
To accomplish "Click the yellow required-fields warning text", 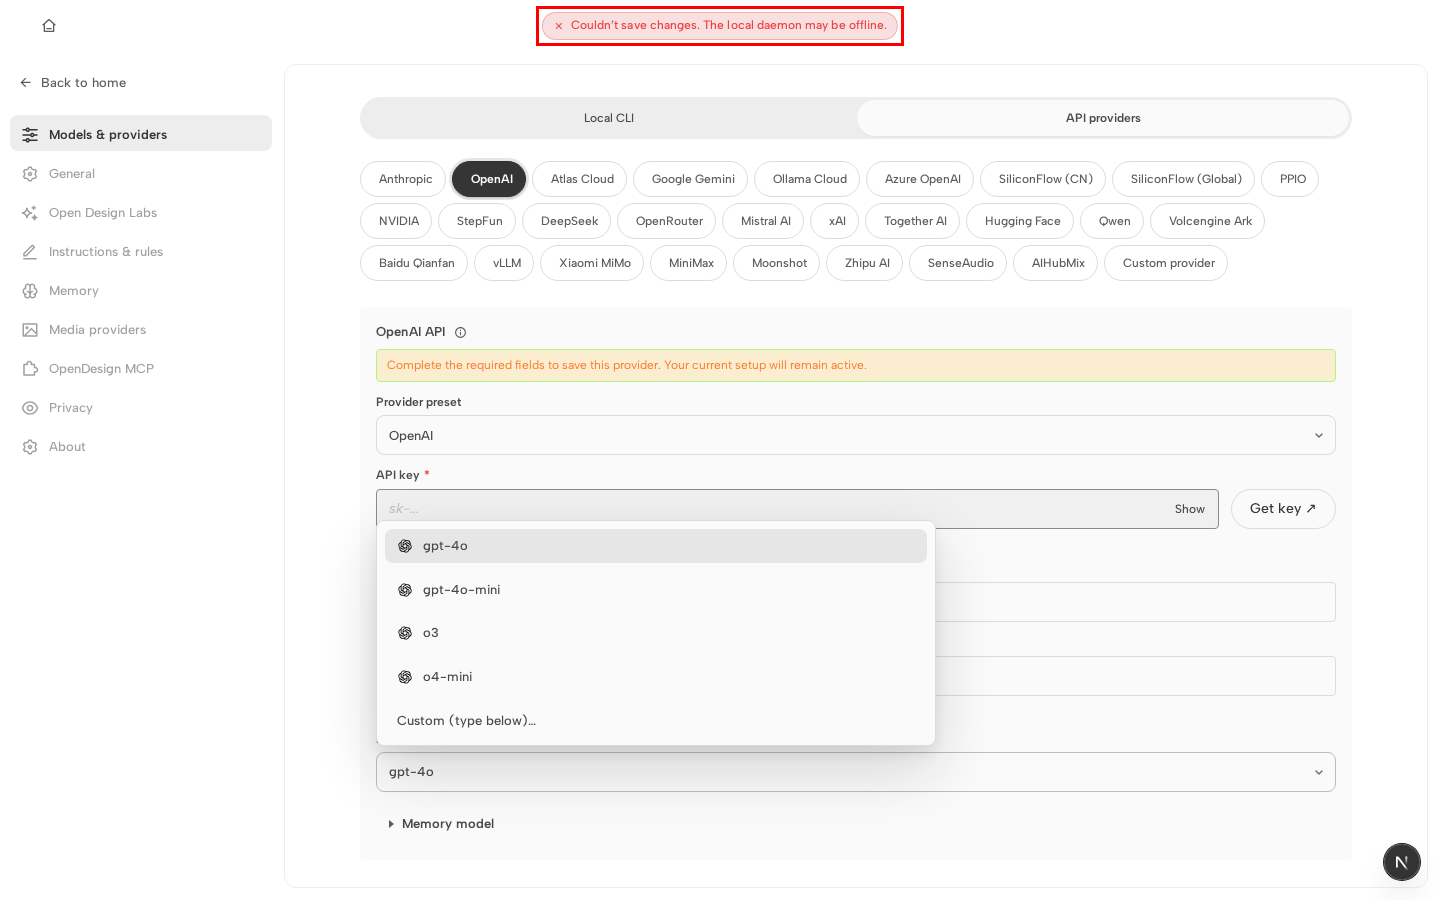I will 627,366.
